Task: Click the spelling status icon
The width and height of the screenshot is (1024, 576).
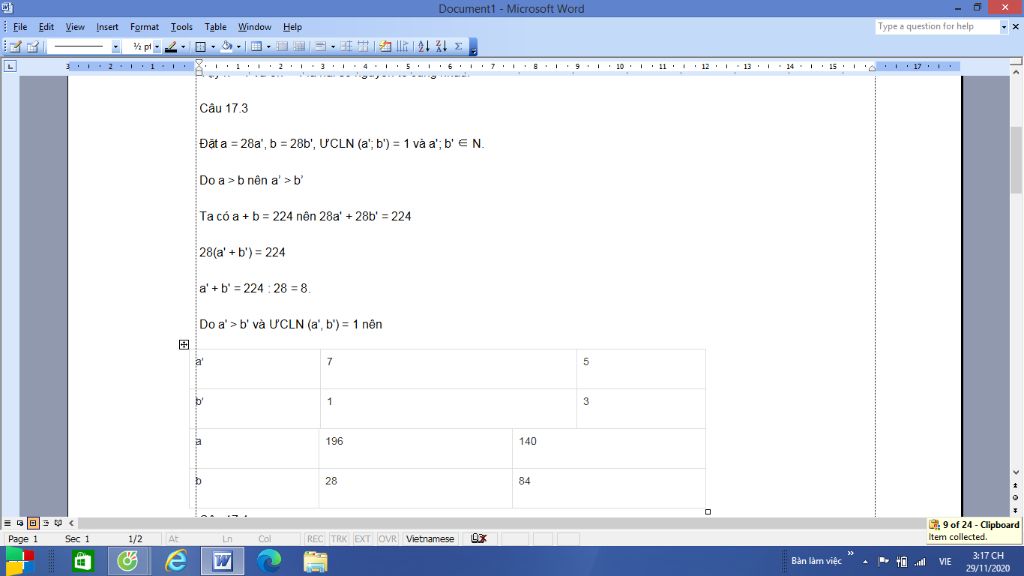Action: coord(479,539)
